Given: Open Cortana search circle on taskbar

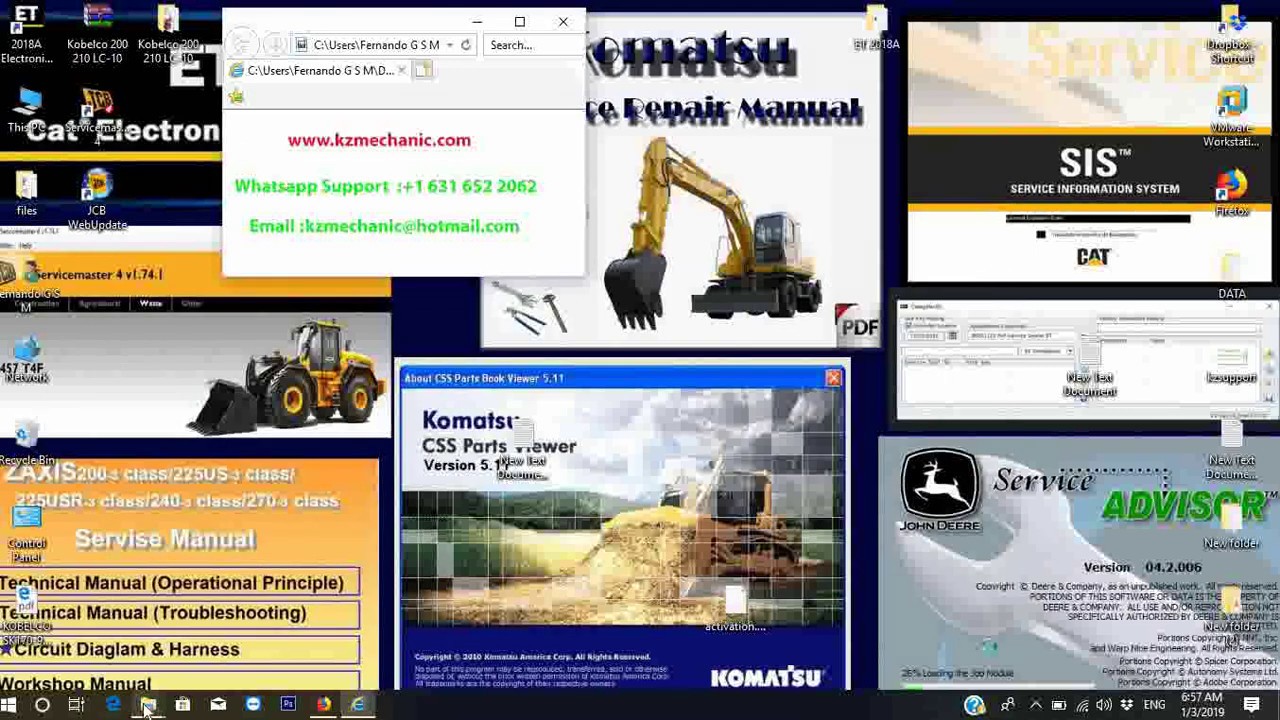Looking at the screenshot, I should (42, 705).
